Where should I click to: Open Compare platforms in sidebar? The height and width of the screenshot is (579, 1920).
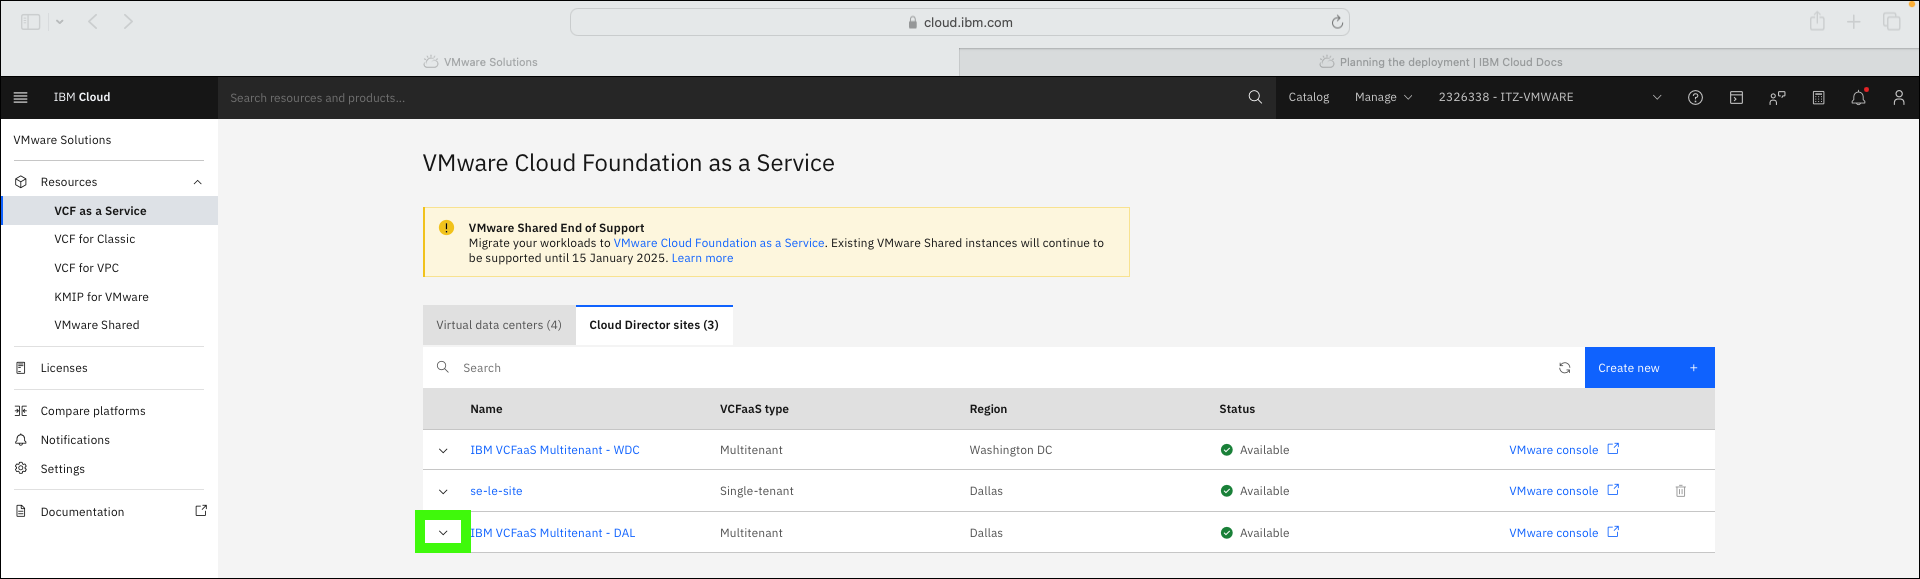pos(93,411)
